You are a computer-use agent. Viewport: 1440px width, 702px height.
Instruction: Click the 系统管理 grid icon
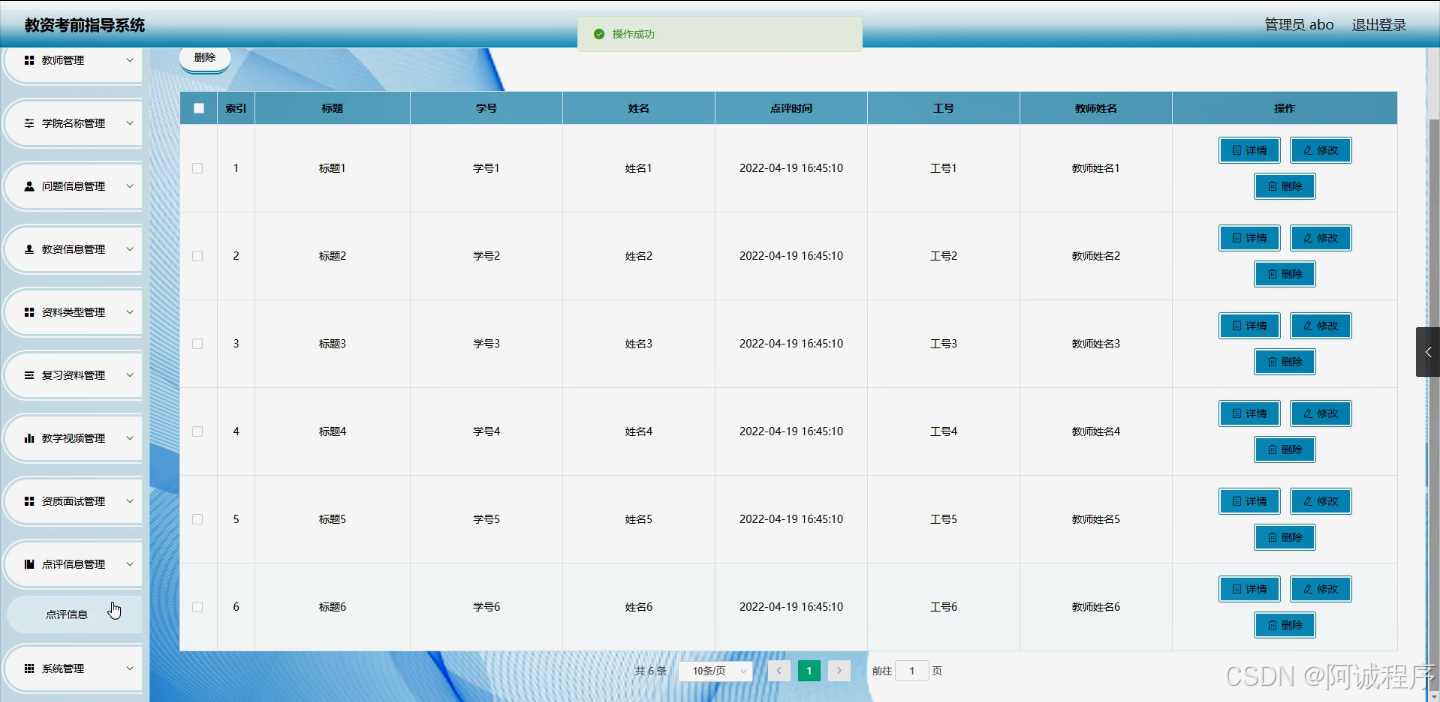[x=29, y=668]
